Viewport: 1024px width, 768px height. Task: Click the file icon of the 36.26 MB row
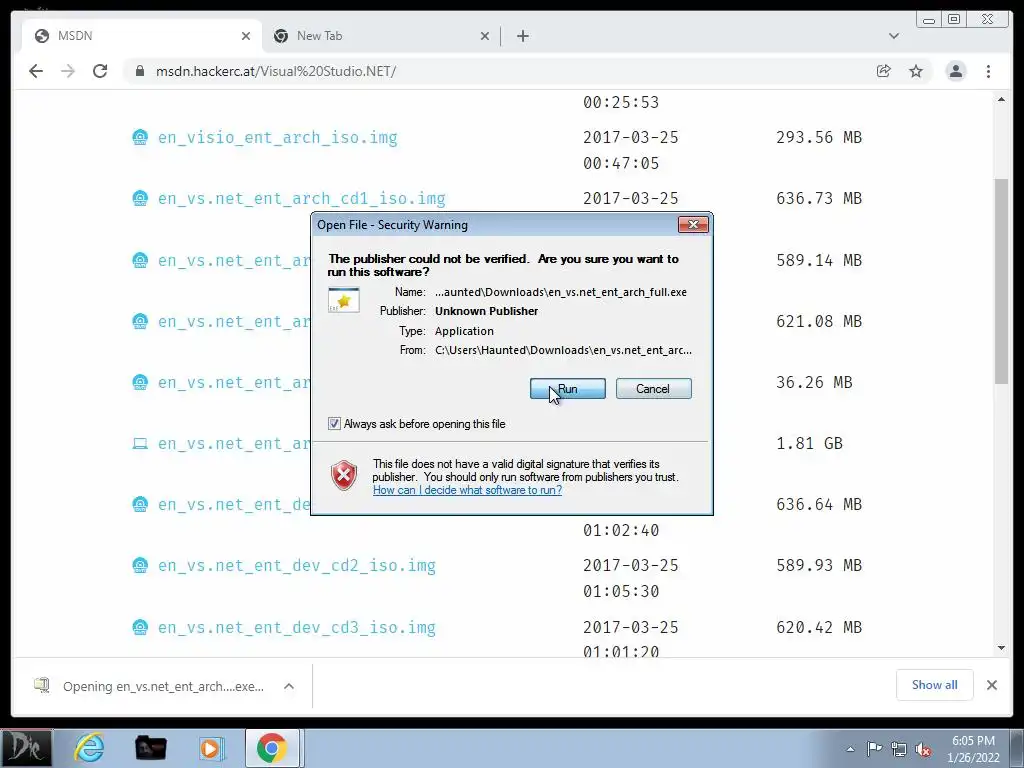click(x=140, y=382)
